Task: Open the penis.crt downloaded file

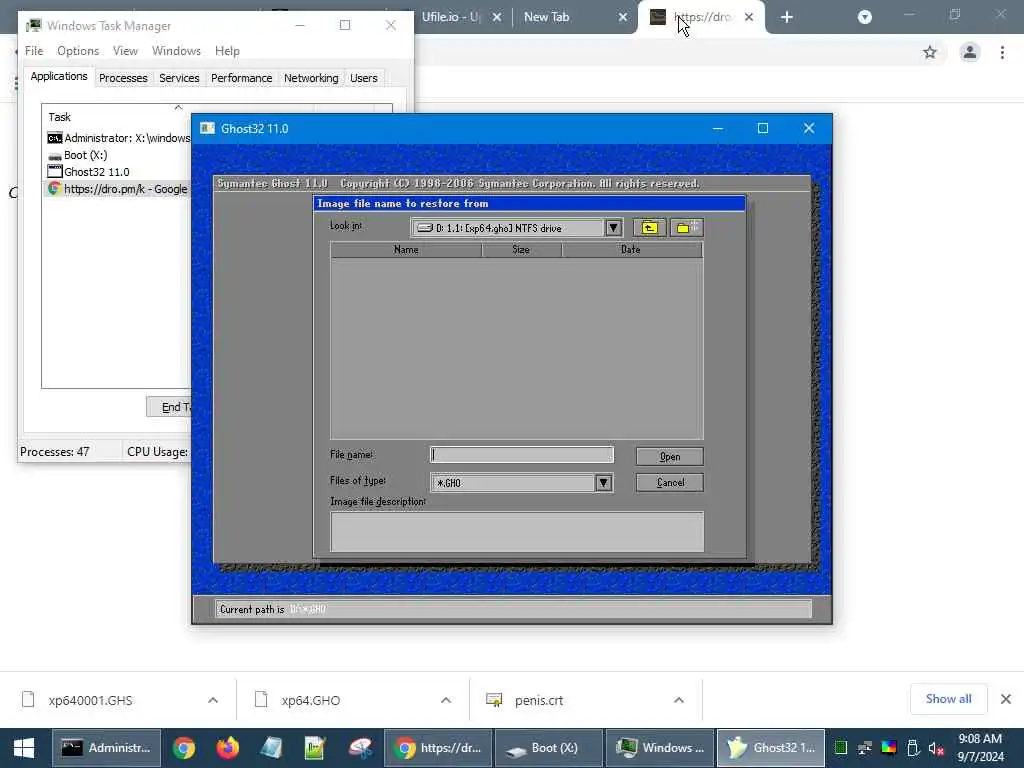Action: (539, 700)
